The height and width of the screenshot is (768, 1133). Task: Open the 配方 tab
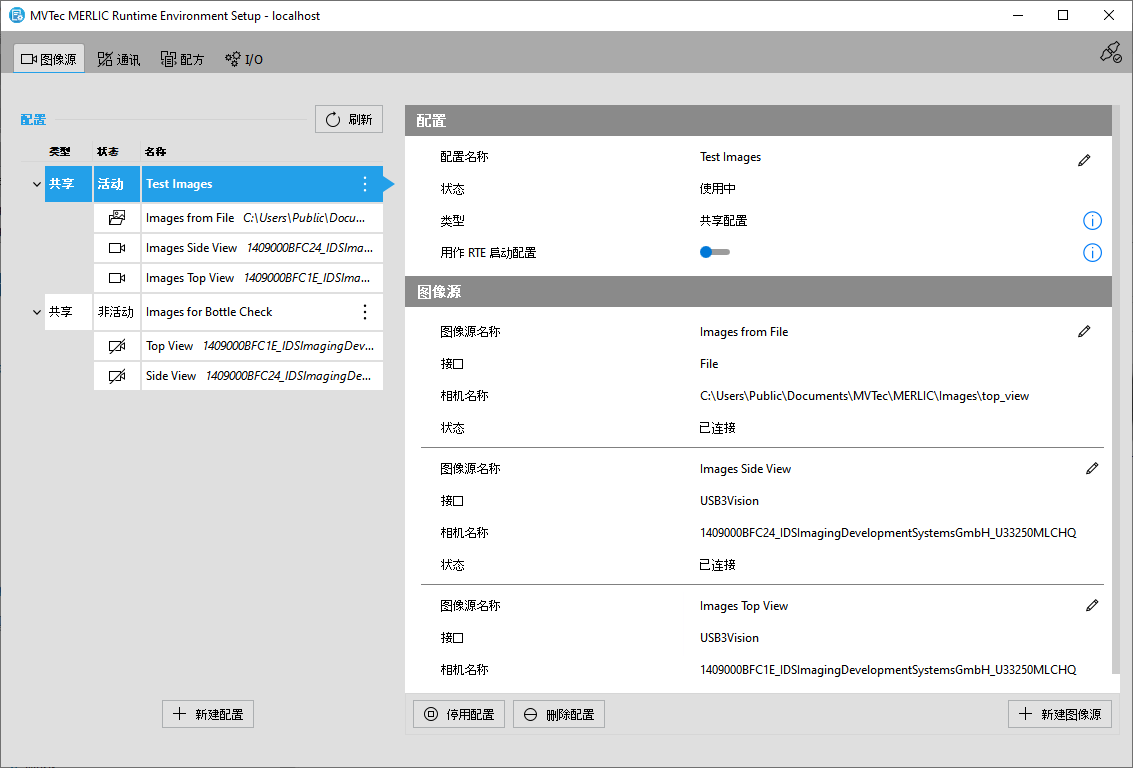182,59
